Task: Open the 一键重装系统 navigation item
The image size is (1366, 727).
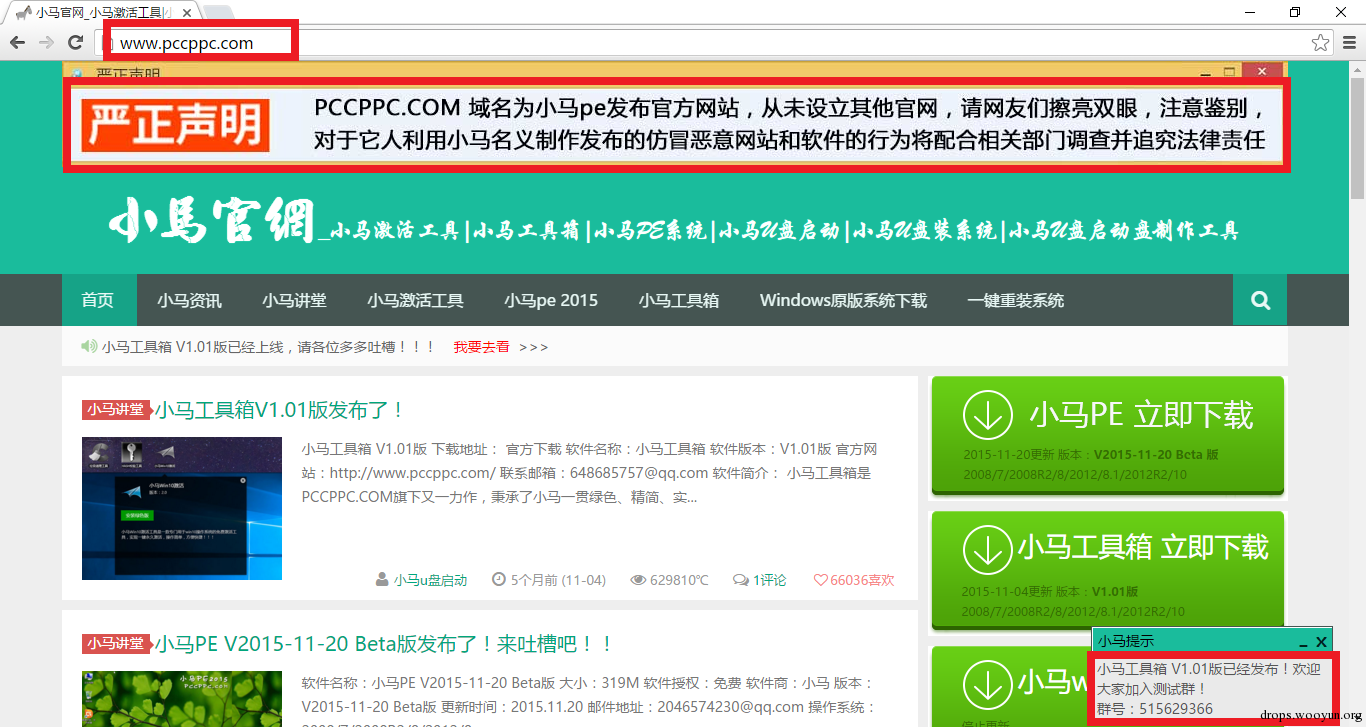Action: point(1015,300)
